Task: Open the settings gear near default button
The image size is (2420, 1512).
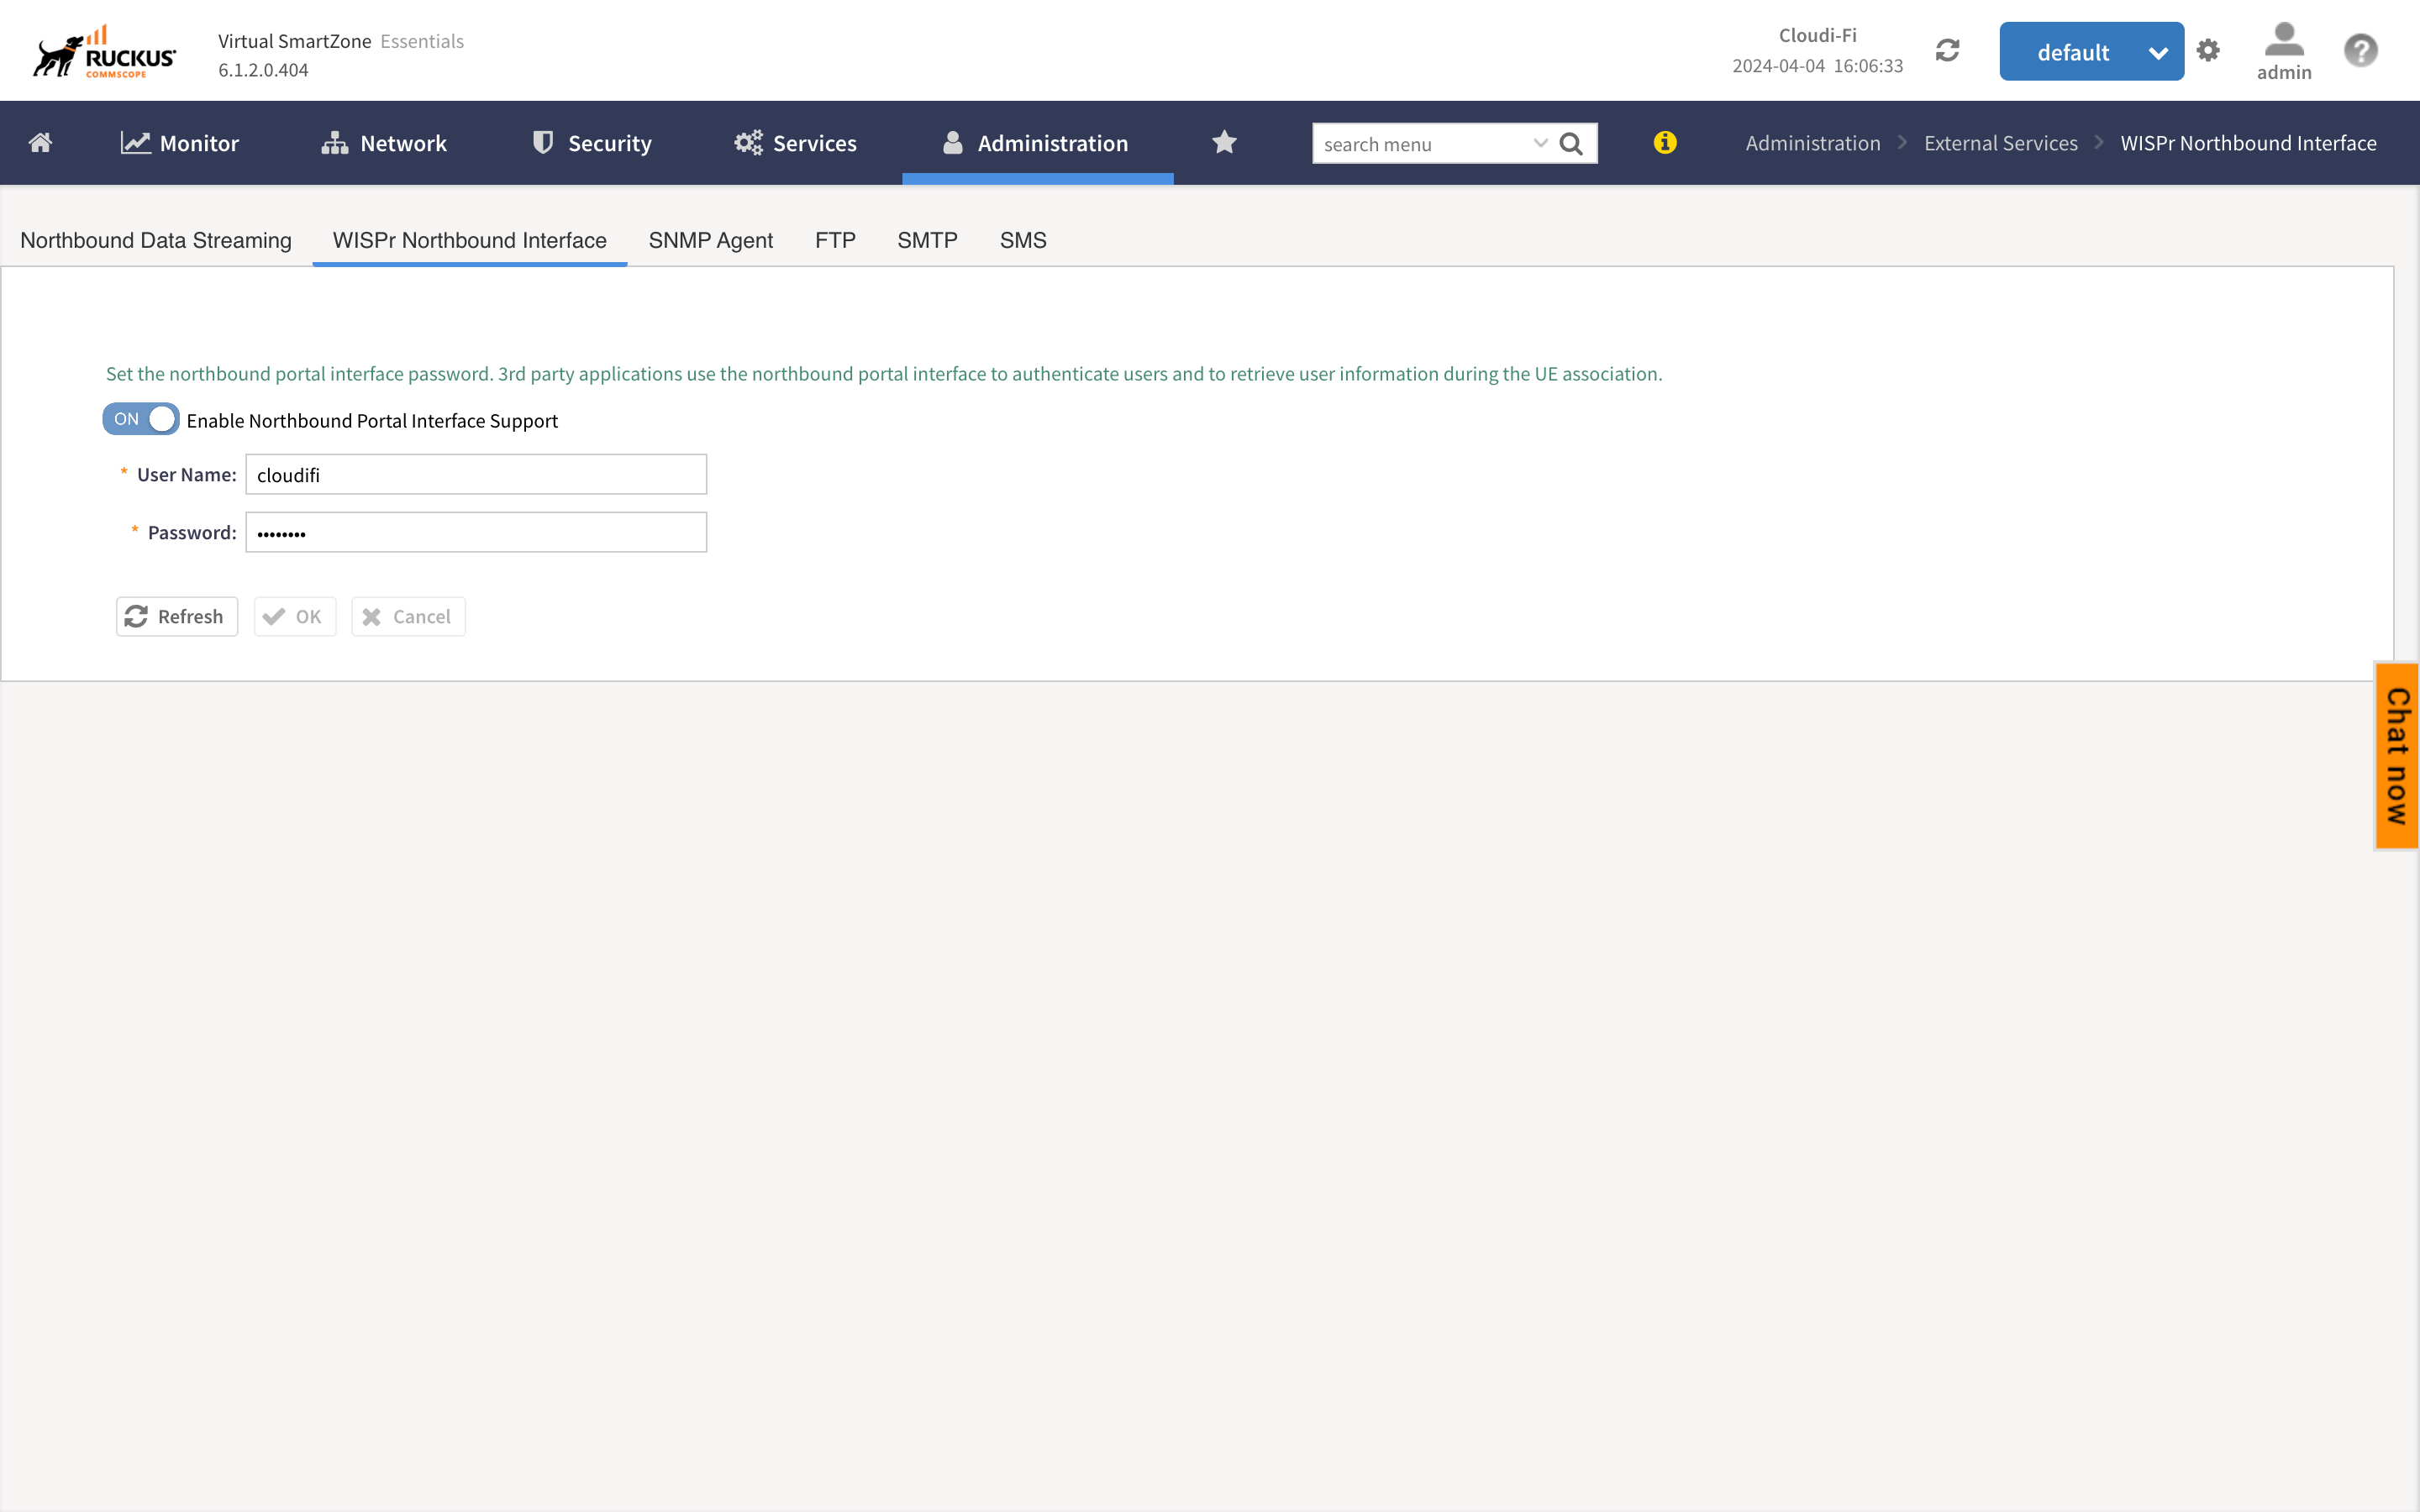Action: [2208, 50]
